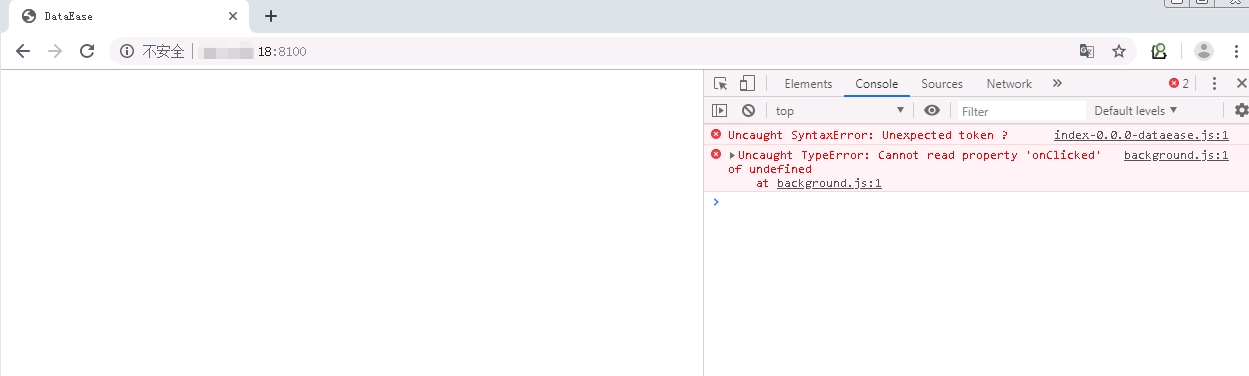Show more DevTools tabs chevron
This screenshot has height=376, width=1249.
1057,84
